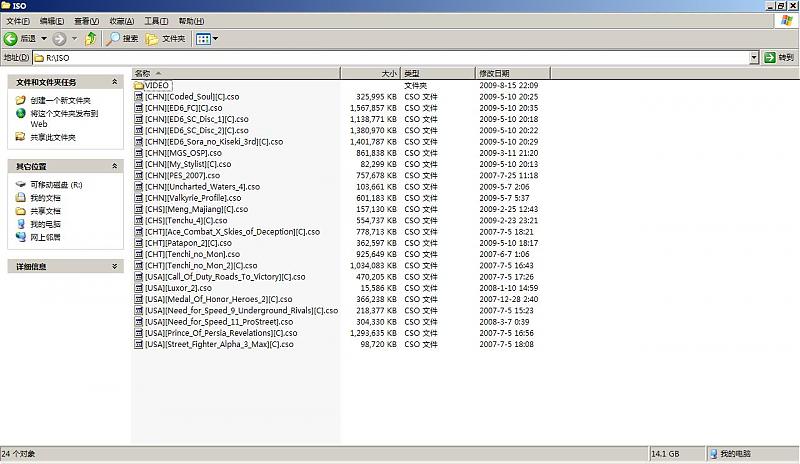Click the Forward arrow icon
This screenshot has width=800, height=464.
tap(59, 38)
